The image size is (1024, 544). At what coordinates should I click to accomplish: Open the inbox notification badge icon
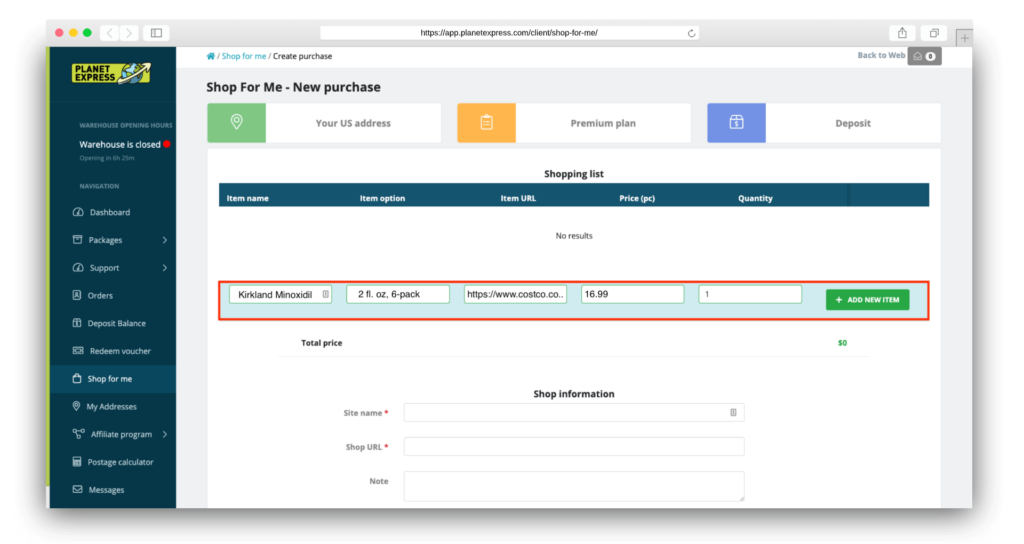[x=924, y=56]
